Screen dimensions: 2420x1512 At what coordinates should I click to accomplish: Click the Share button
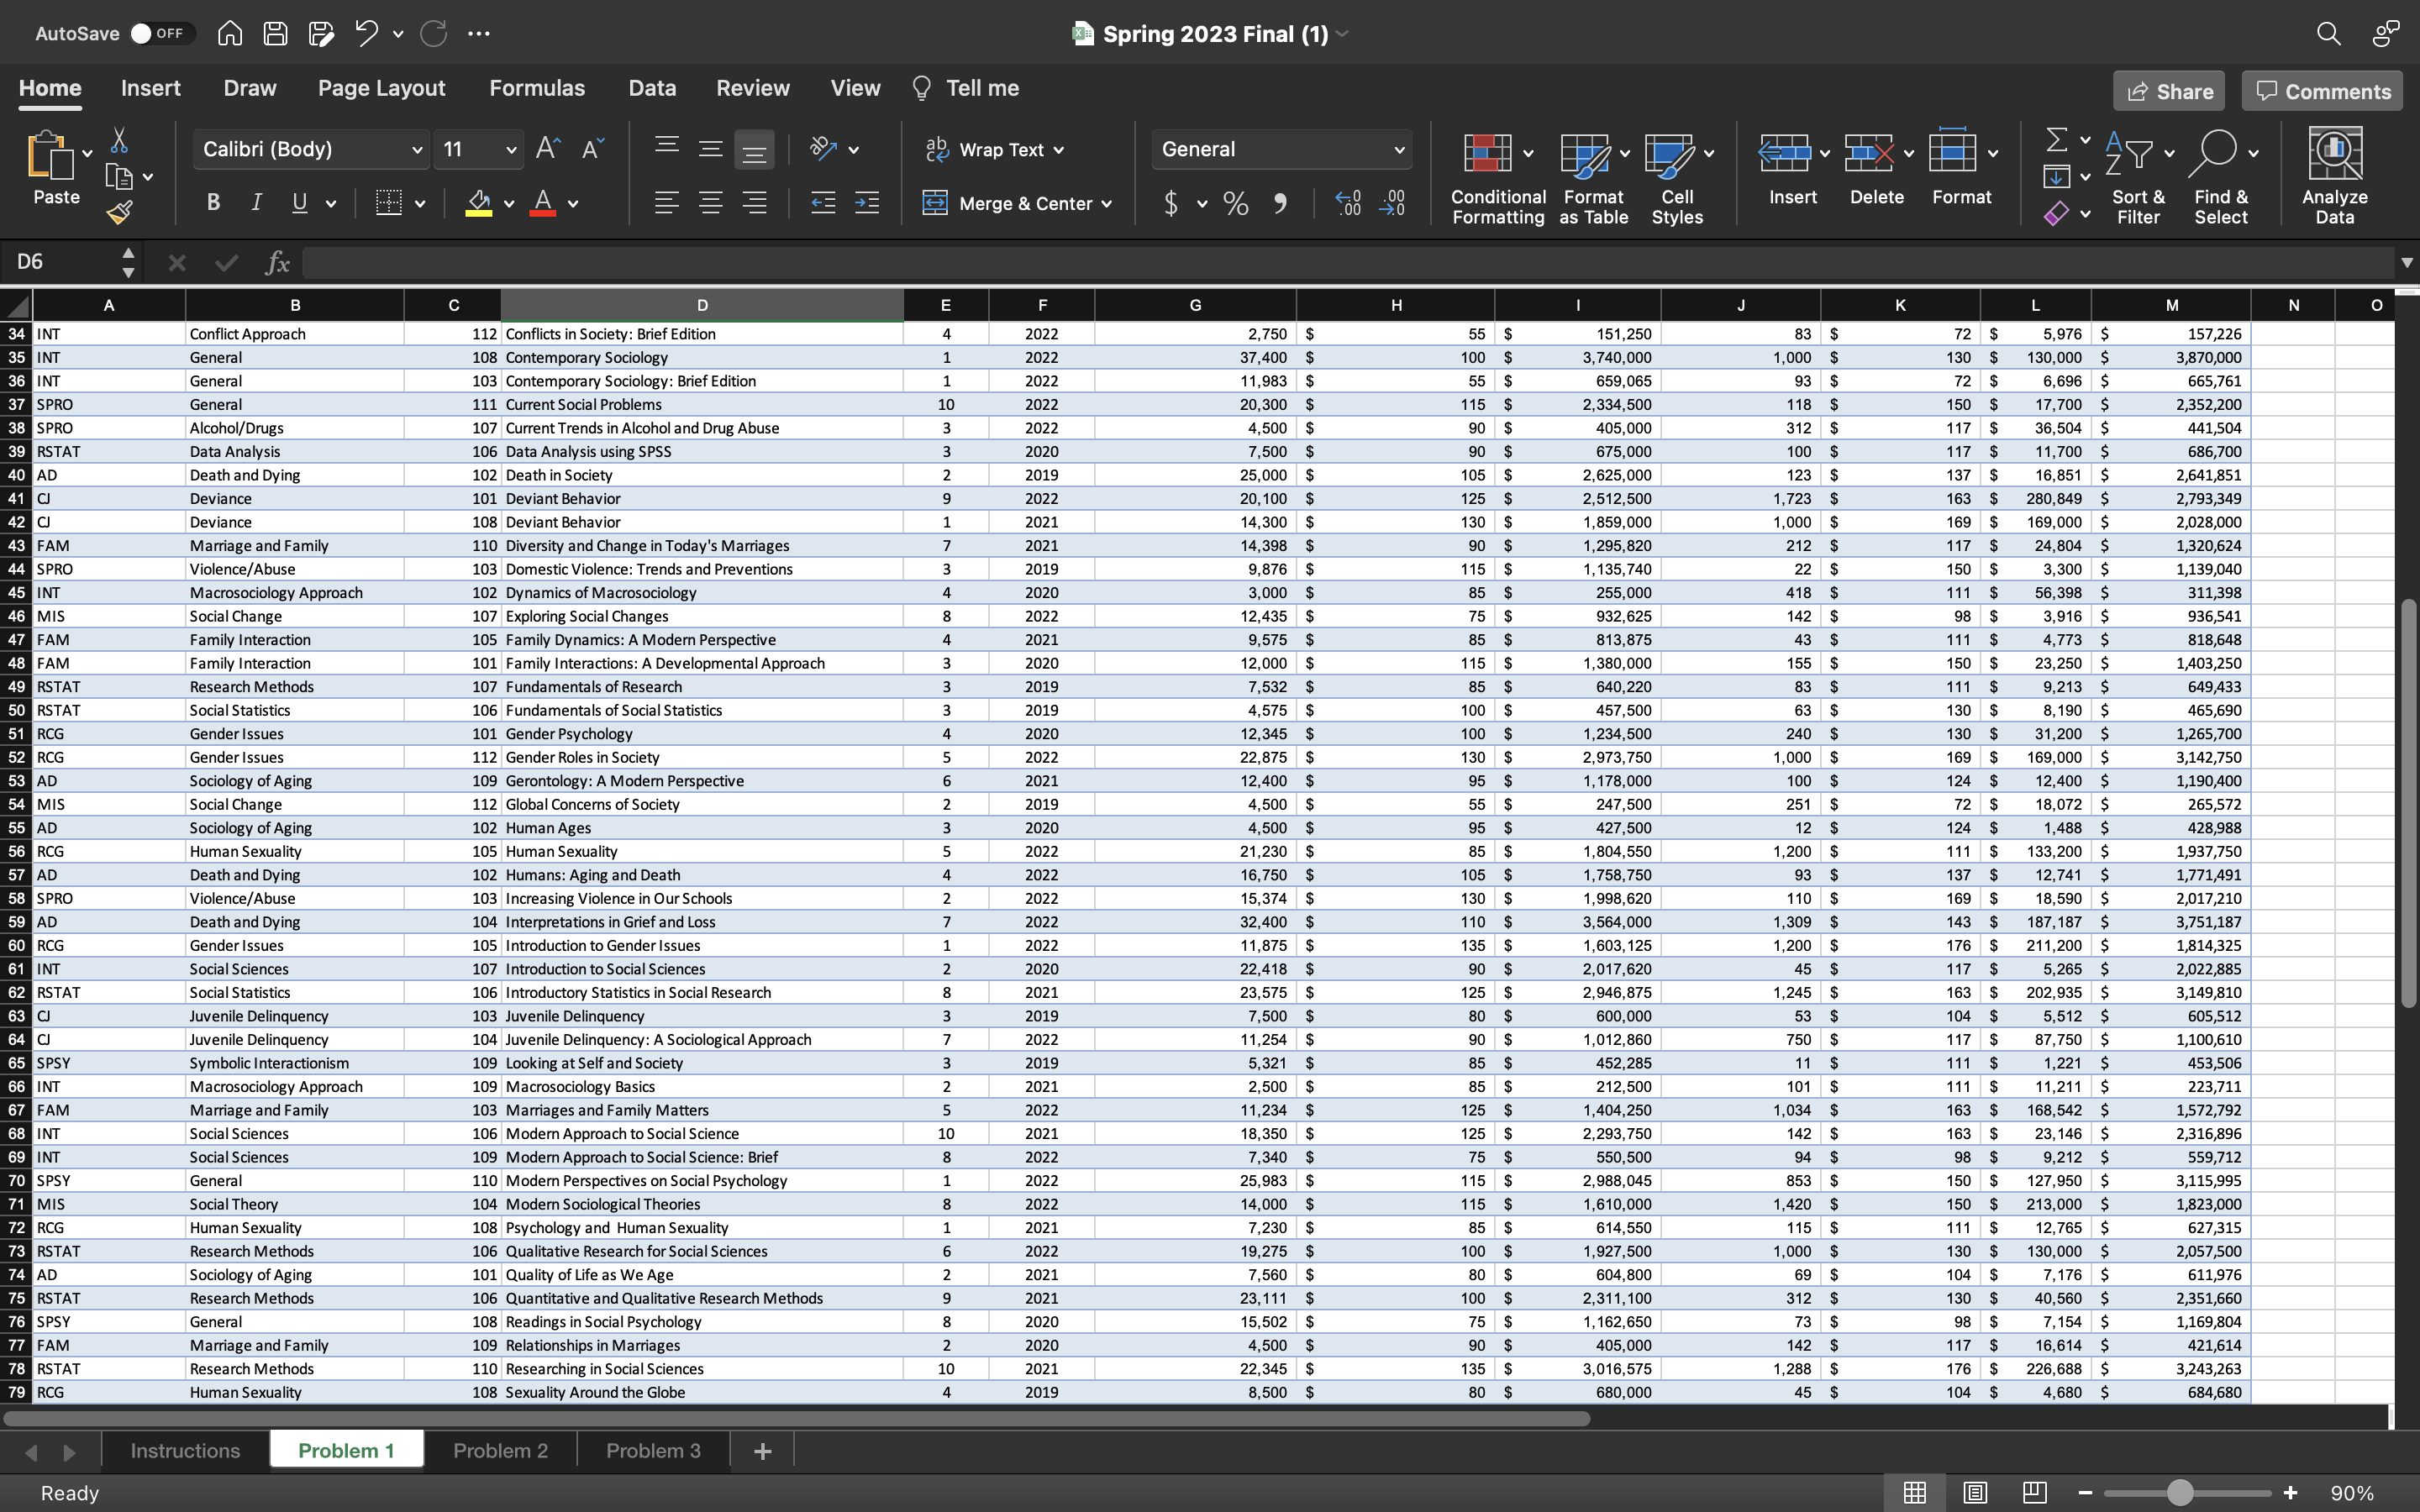pyautogui.click(x=2169, y=90)
